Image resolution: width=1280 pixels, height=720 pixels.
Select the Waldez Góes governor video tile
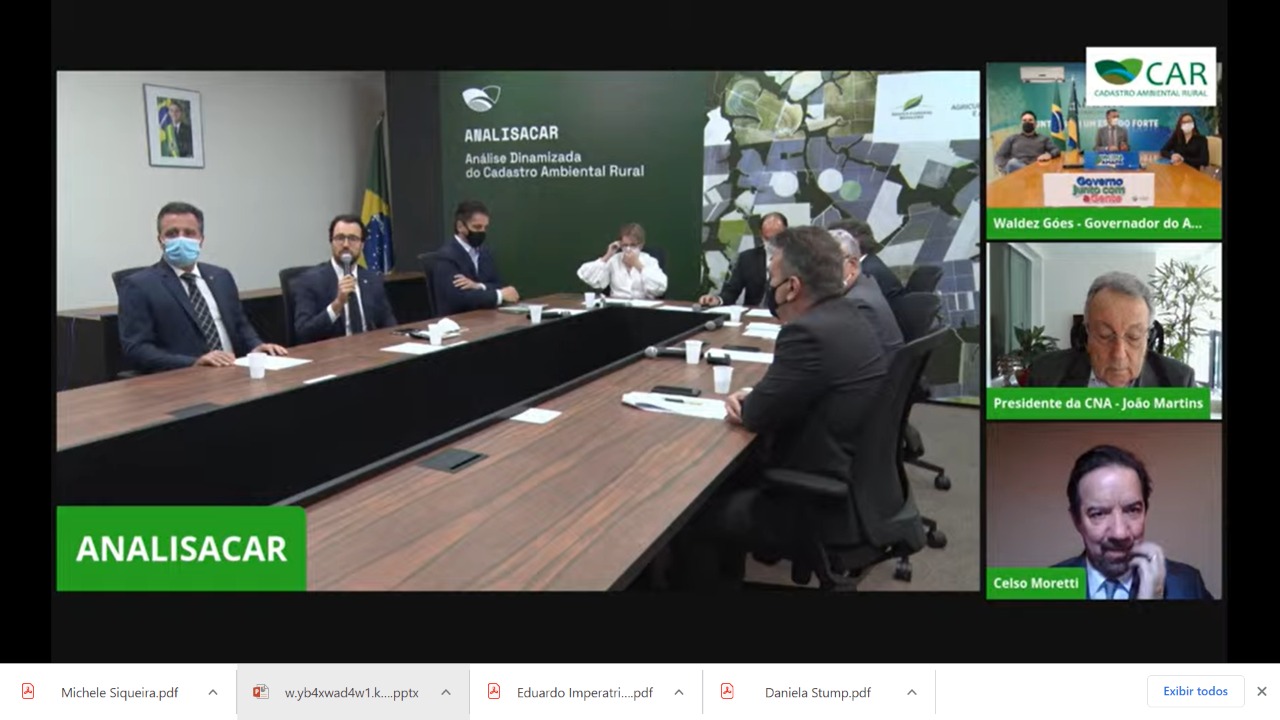pyautogui.click(x=1103, y=151)
